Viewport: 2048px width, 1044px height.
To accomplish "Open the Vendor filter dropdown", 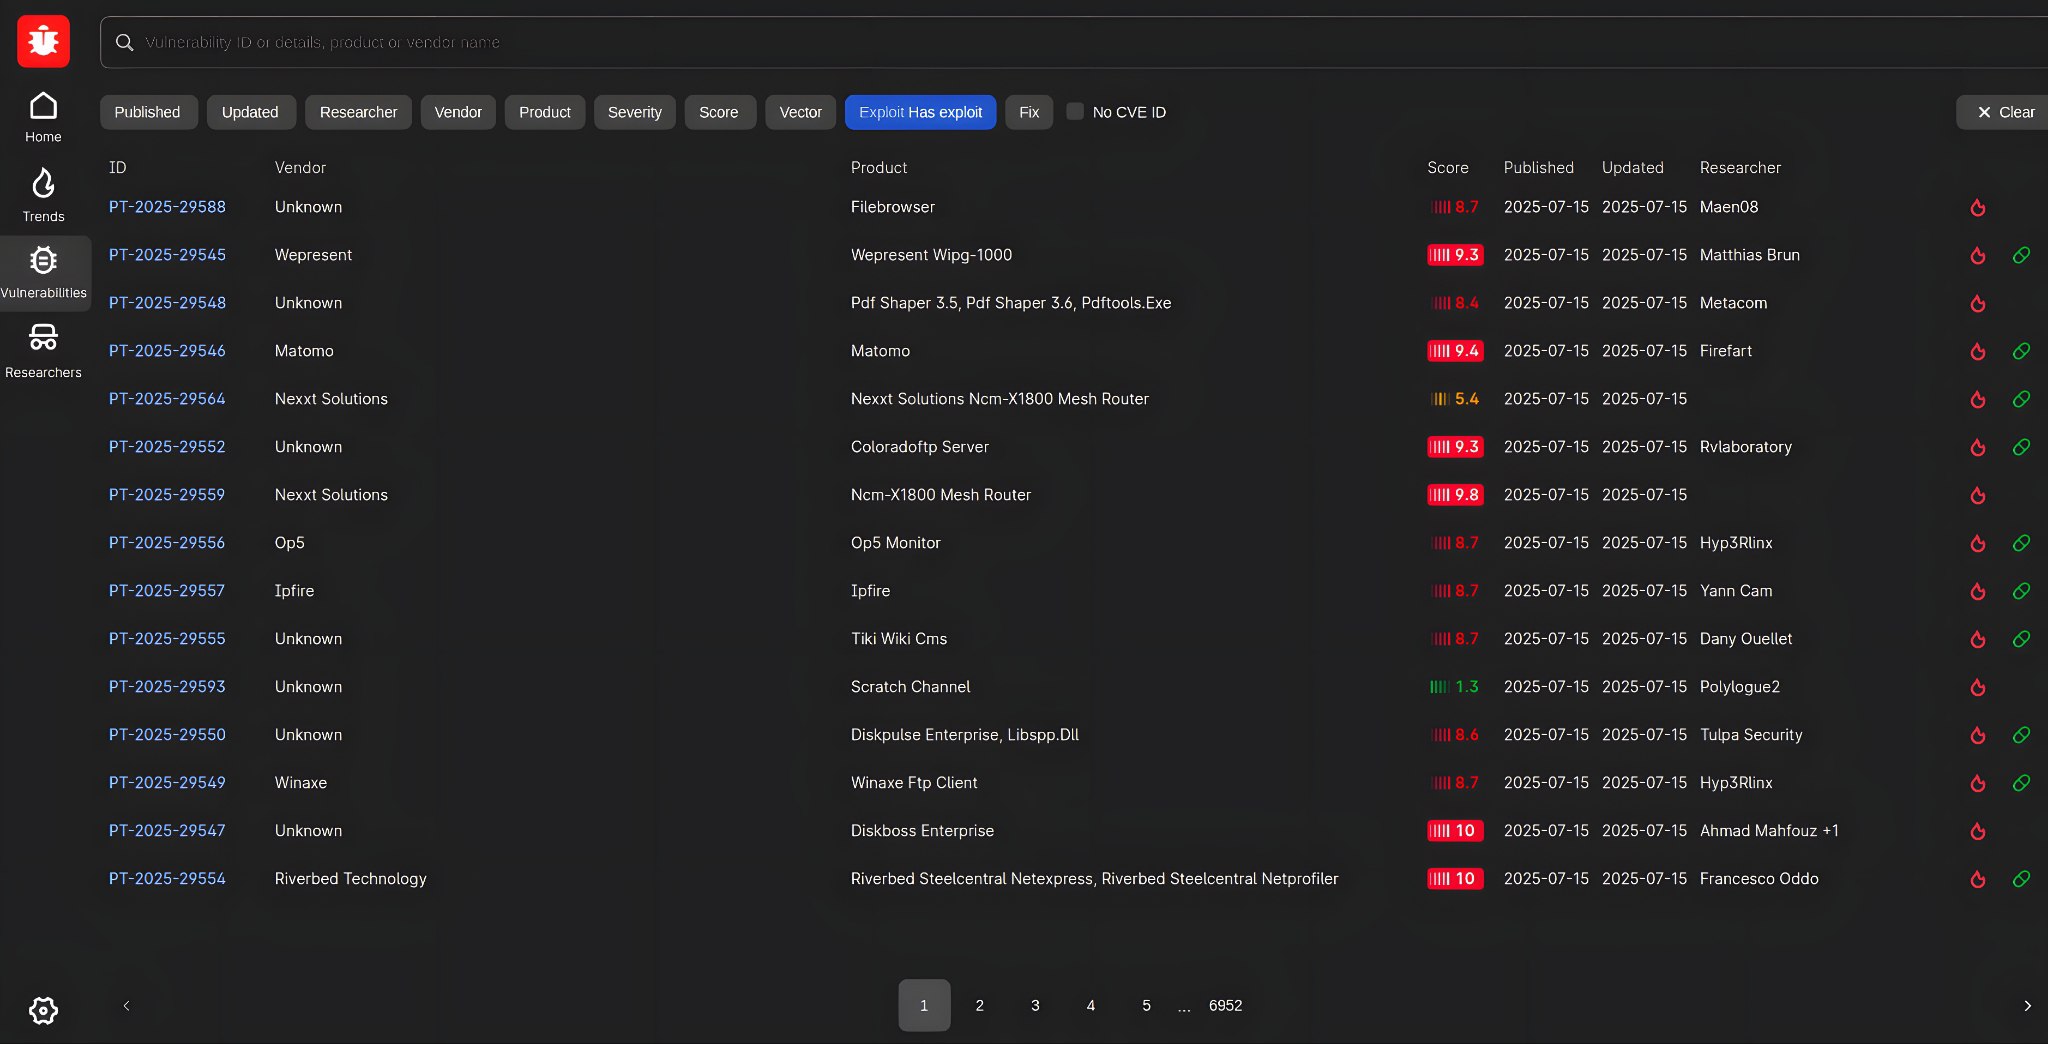I will 458,112.
